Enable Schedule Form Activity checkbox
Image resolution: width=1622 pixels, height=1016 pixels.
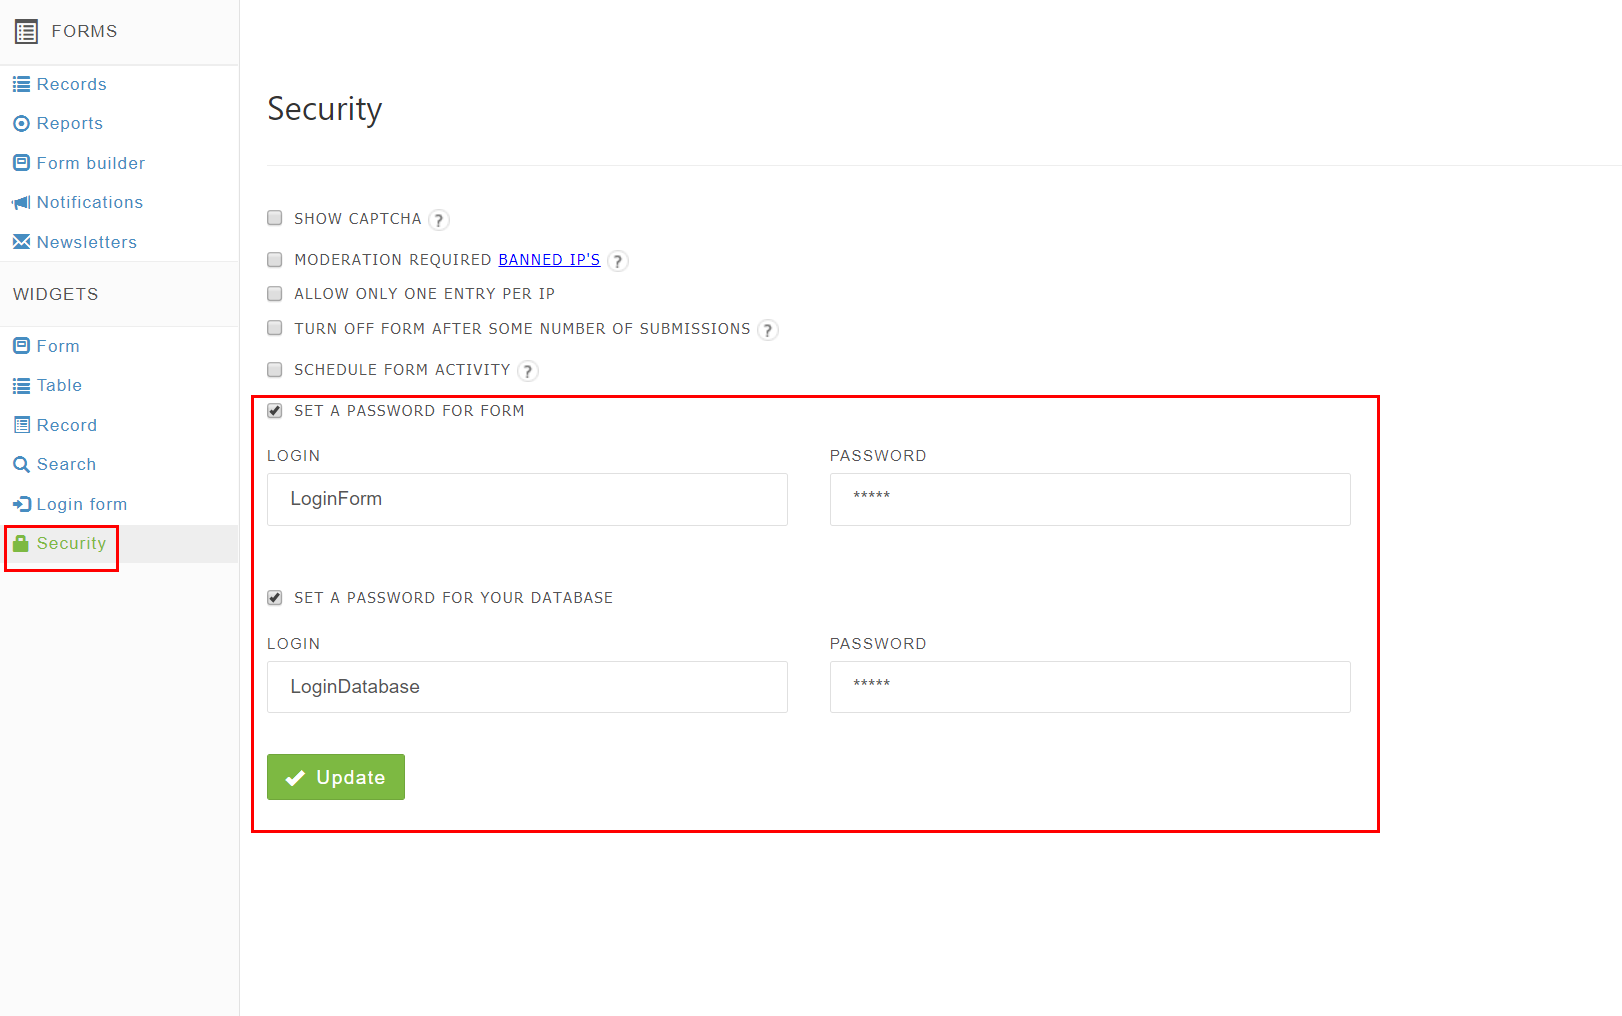pyautogui.click(x=275, y=370)
